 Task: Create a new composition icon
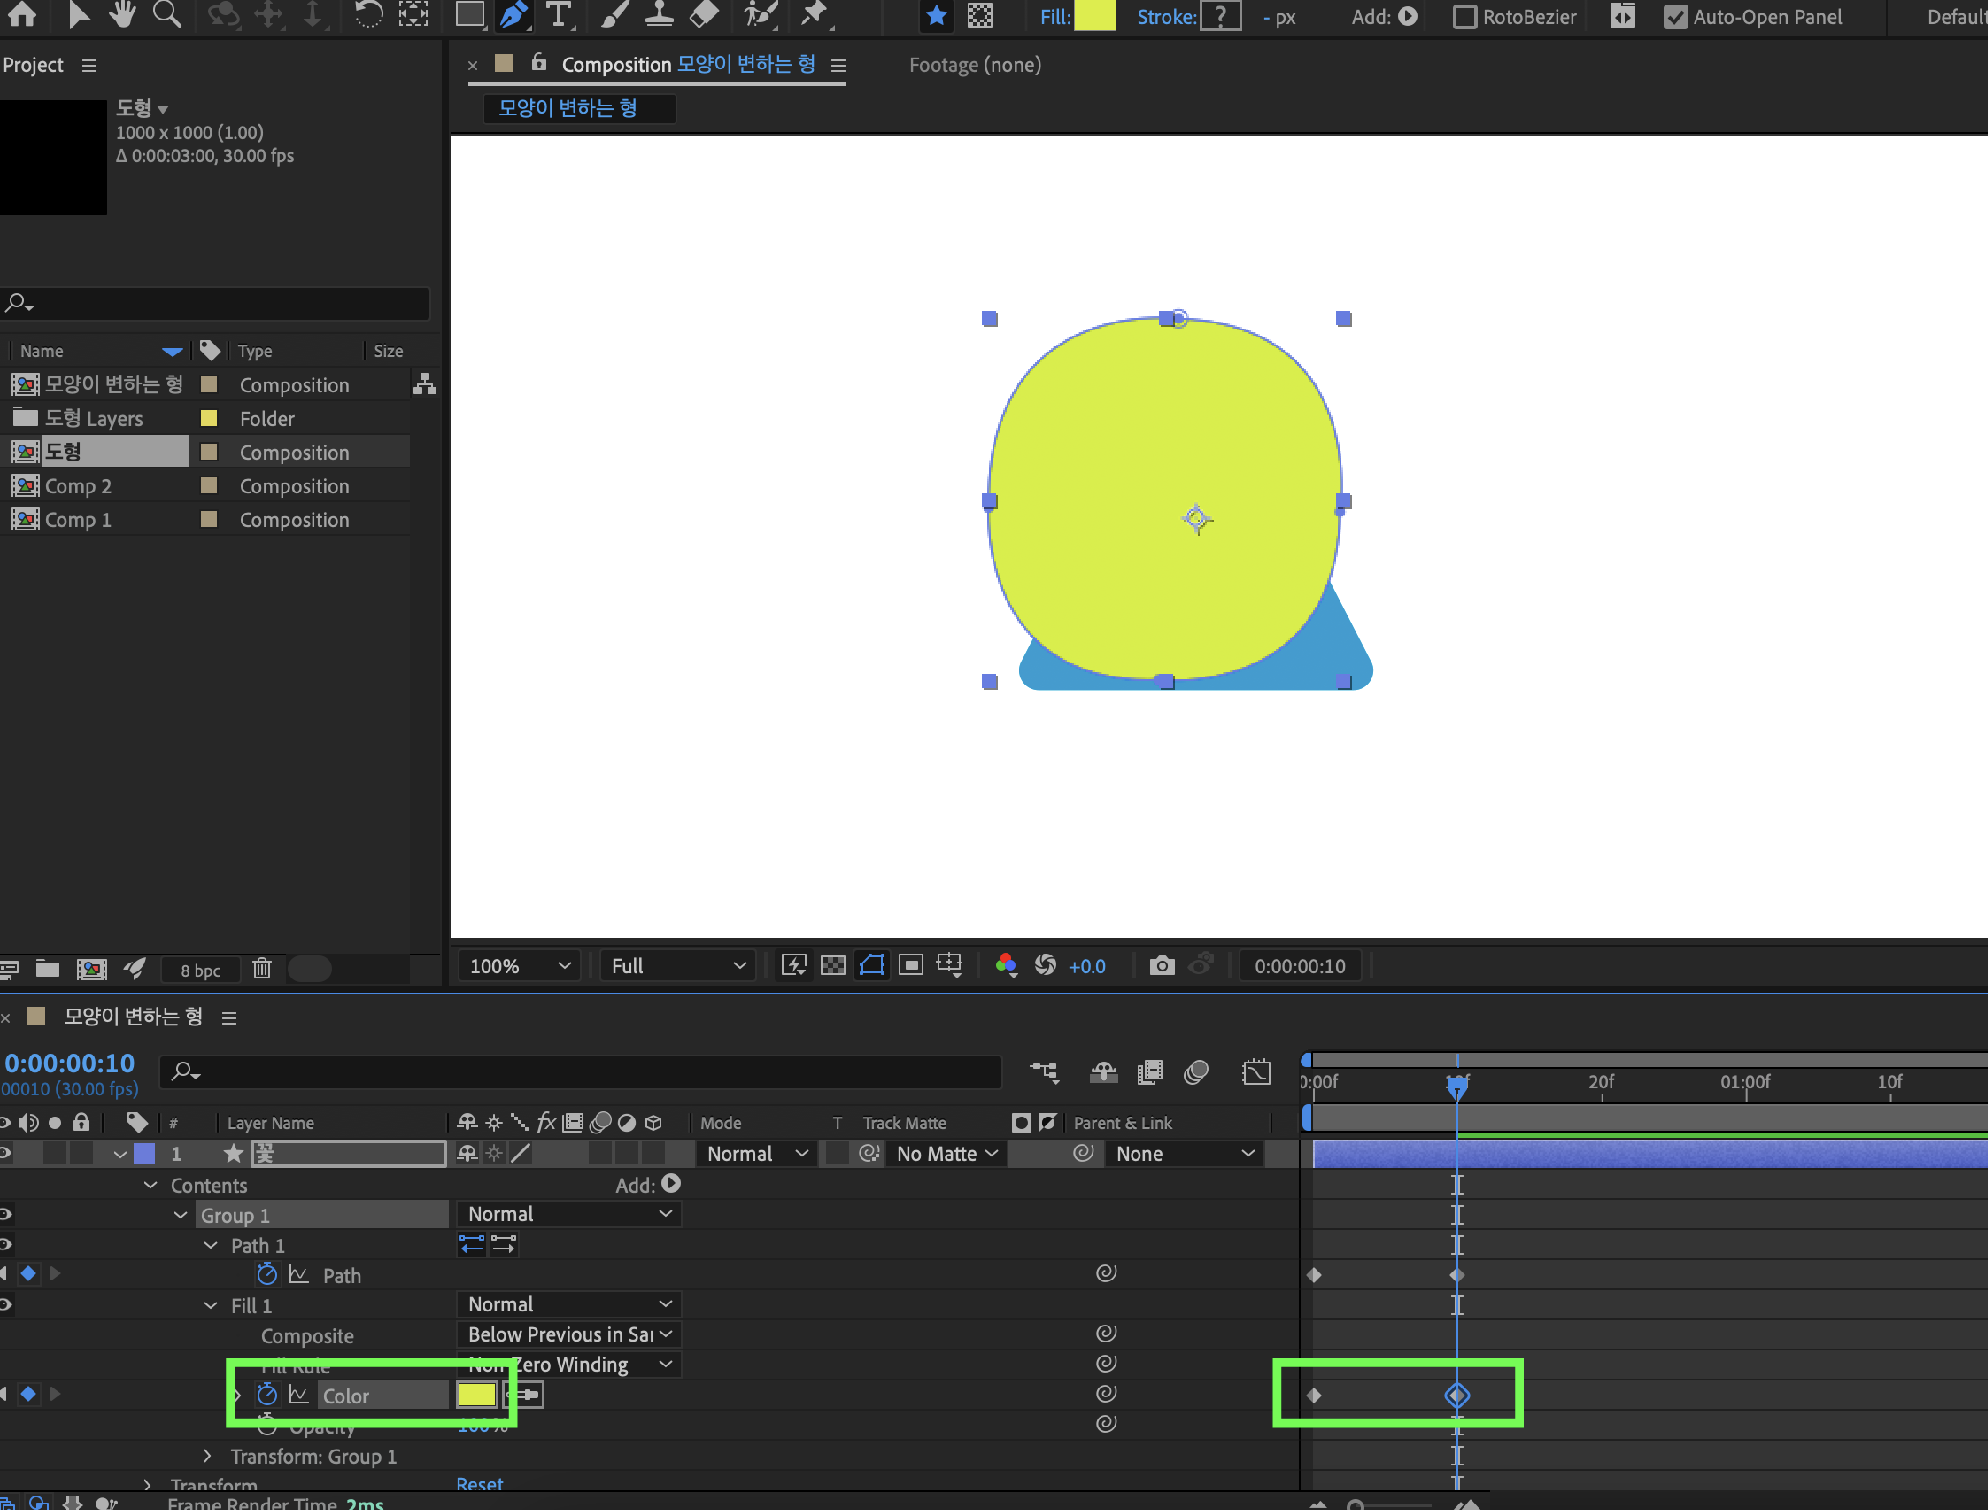91,968
